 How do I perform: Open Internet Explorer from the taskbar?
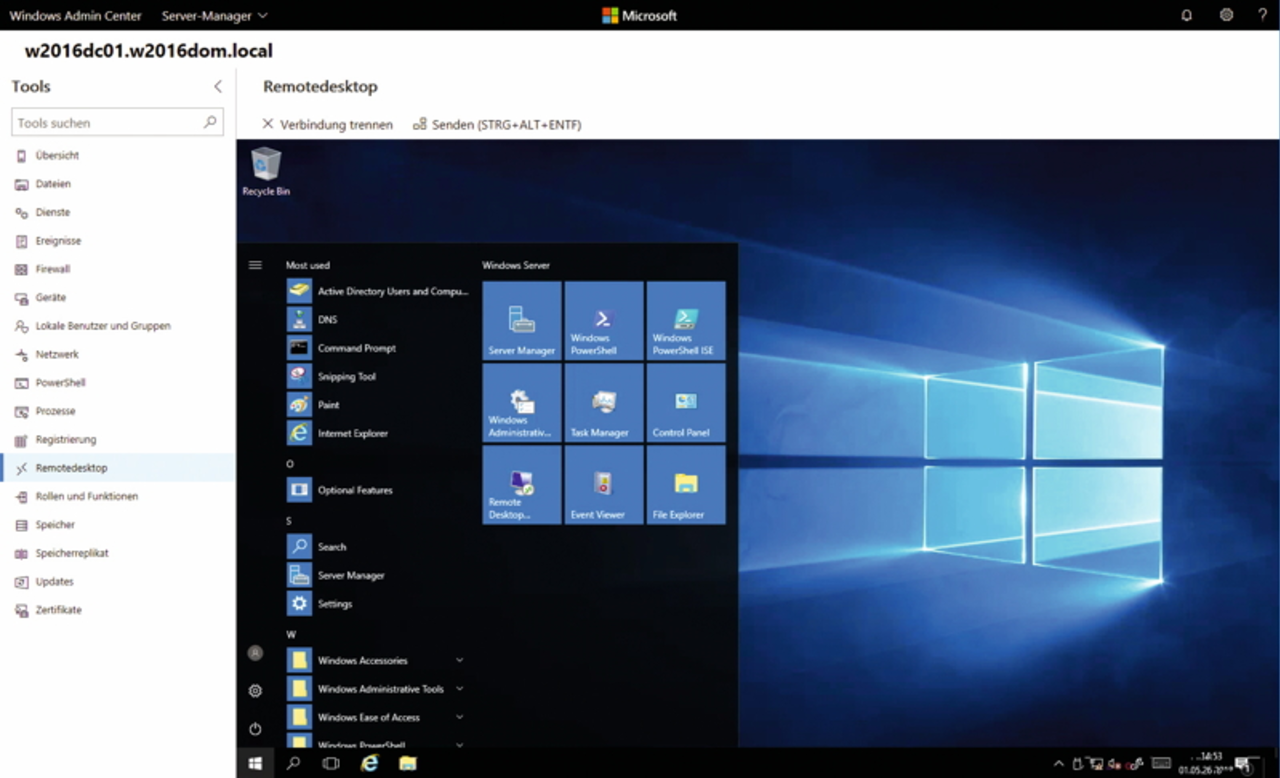(370, 763)
